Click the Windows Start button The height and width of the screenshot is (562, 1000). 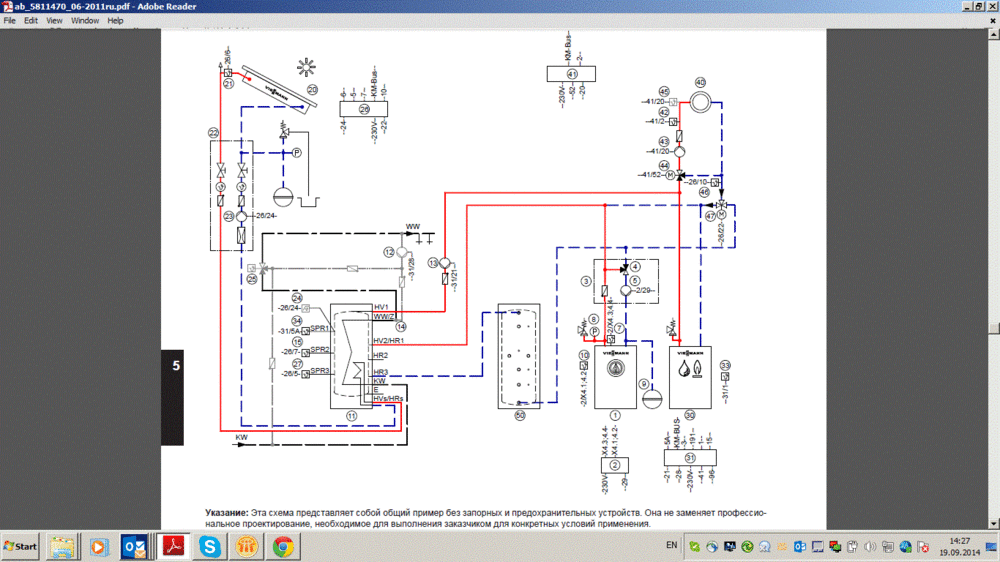(x=21, y=547)
